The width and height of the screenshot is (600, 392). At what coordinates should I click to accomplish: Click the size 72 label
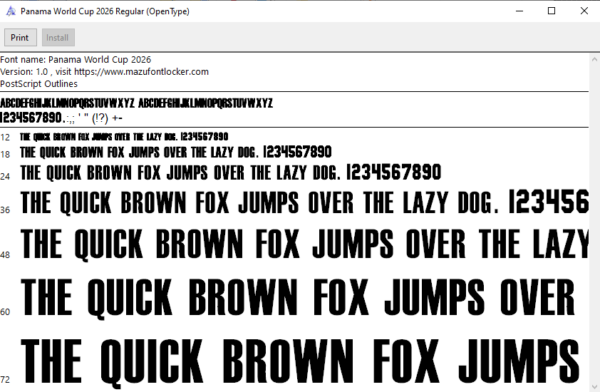pyautogui.click(x=5, y=379)
